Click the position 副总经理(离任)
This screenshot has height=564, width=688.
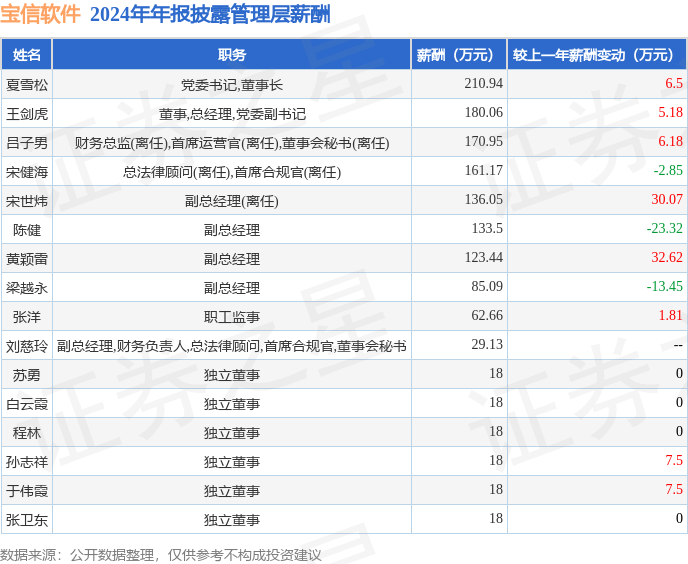[x=232, y=201]
